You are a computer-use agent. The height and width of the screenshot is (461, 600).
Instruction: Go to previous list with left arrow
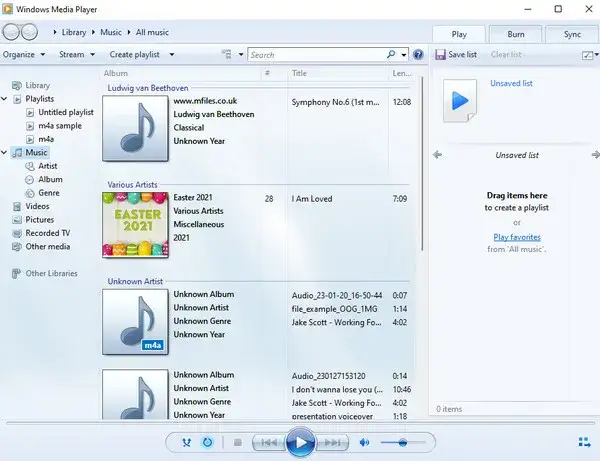pyautogui.click(x=437, y=155)
